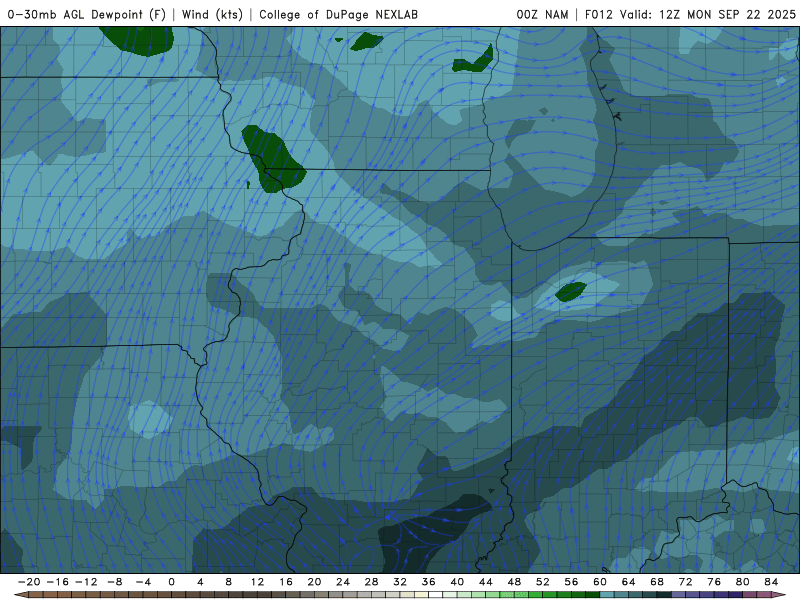Click the legend value '68'
The width and height of the screenshot is (800, 600).
click(657, 582)
